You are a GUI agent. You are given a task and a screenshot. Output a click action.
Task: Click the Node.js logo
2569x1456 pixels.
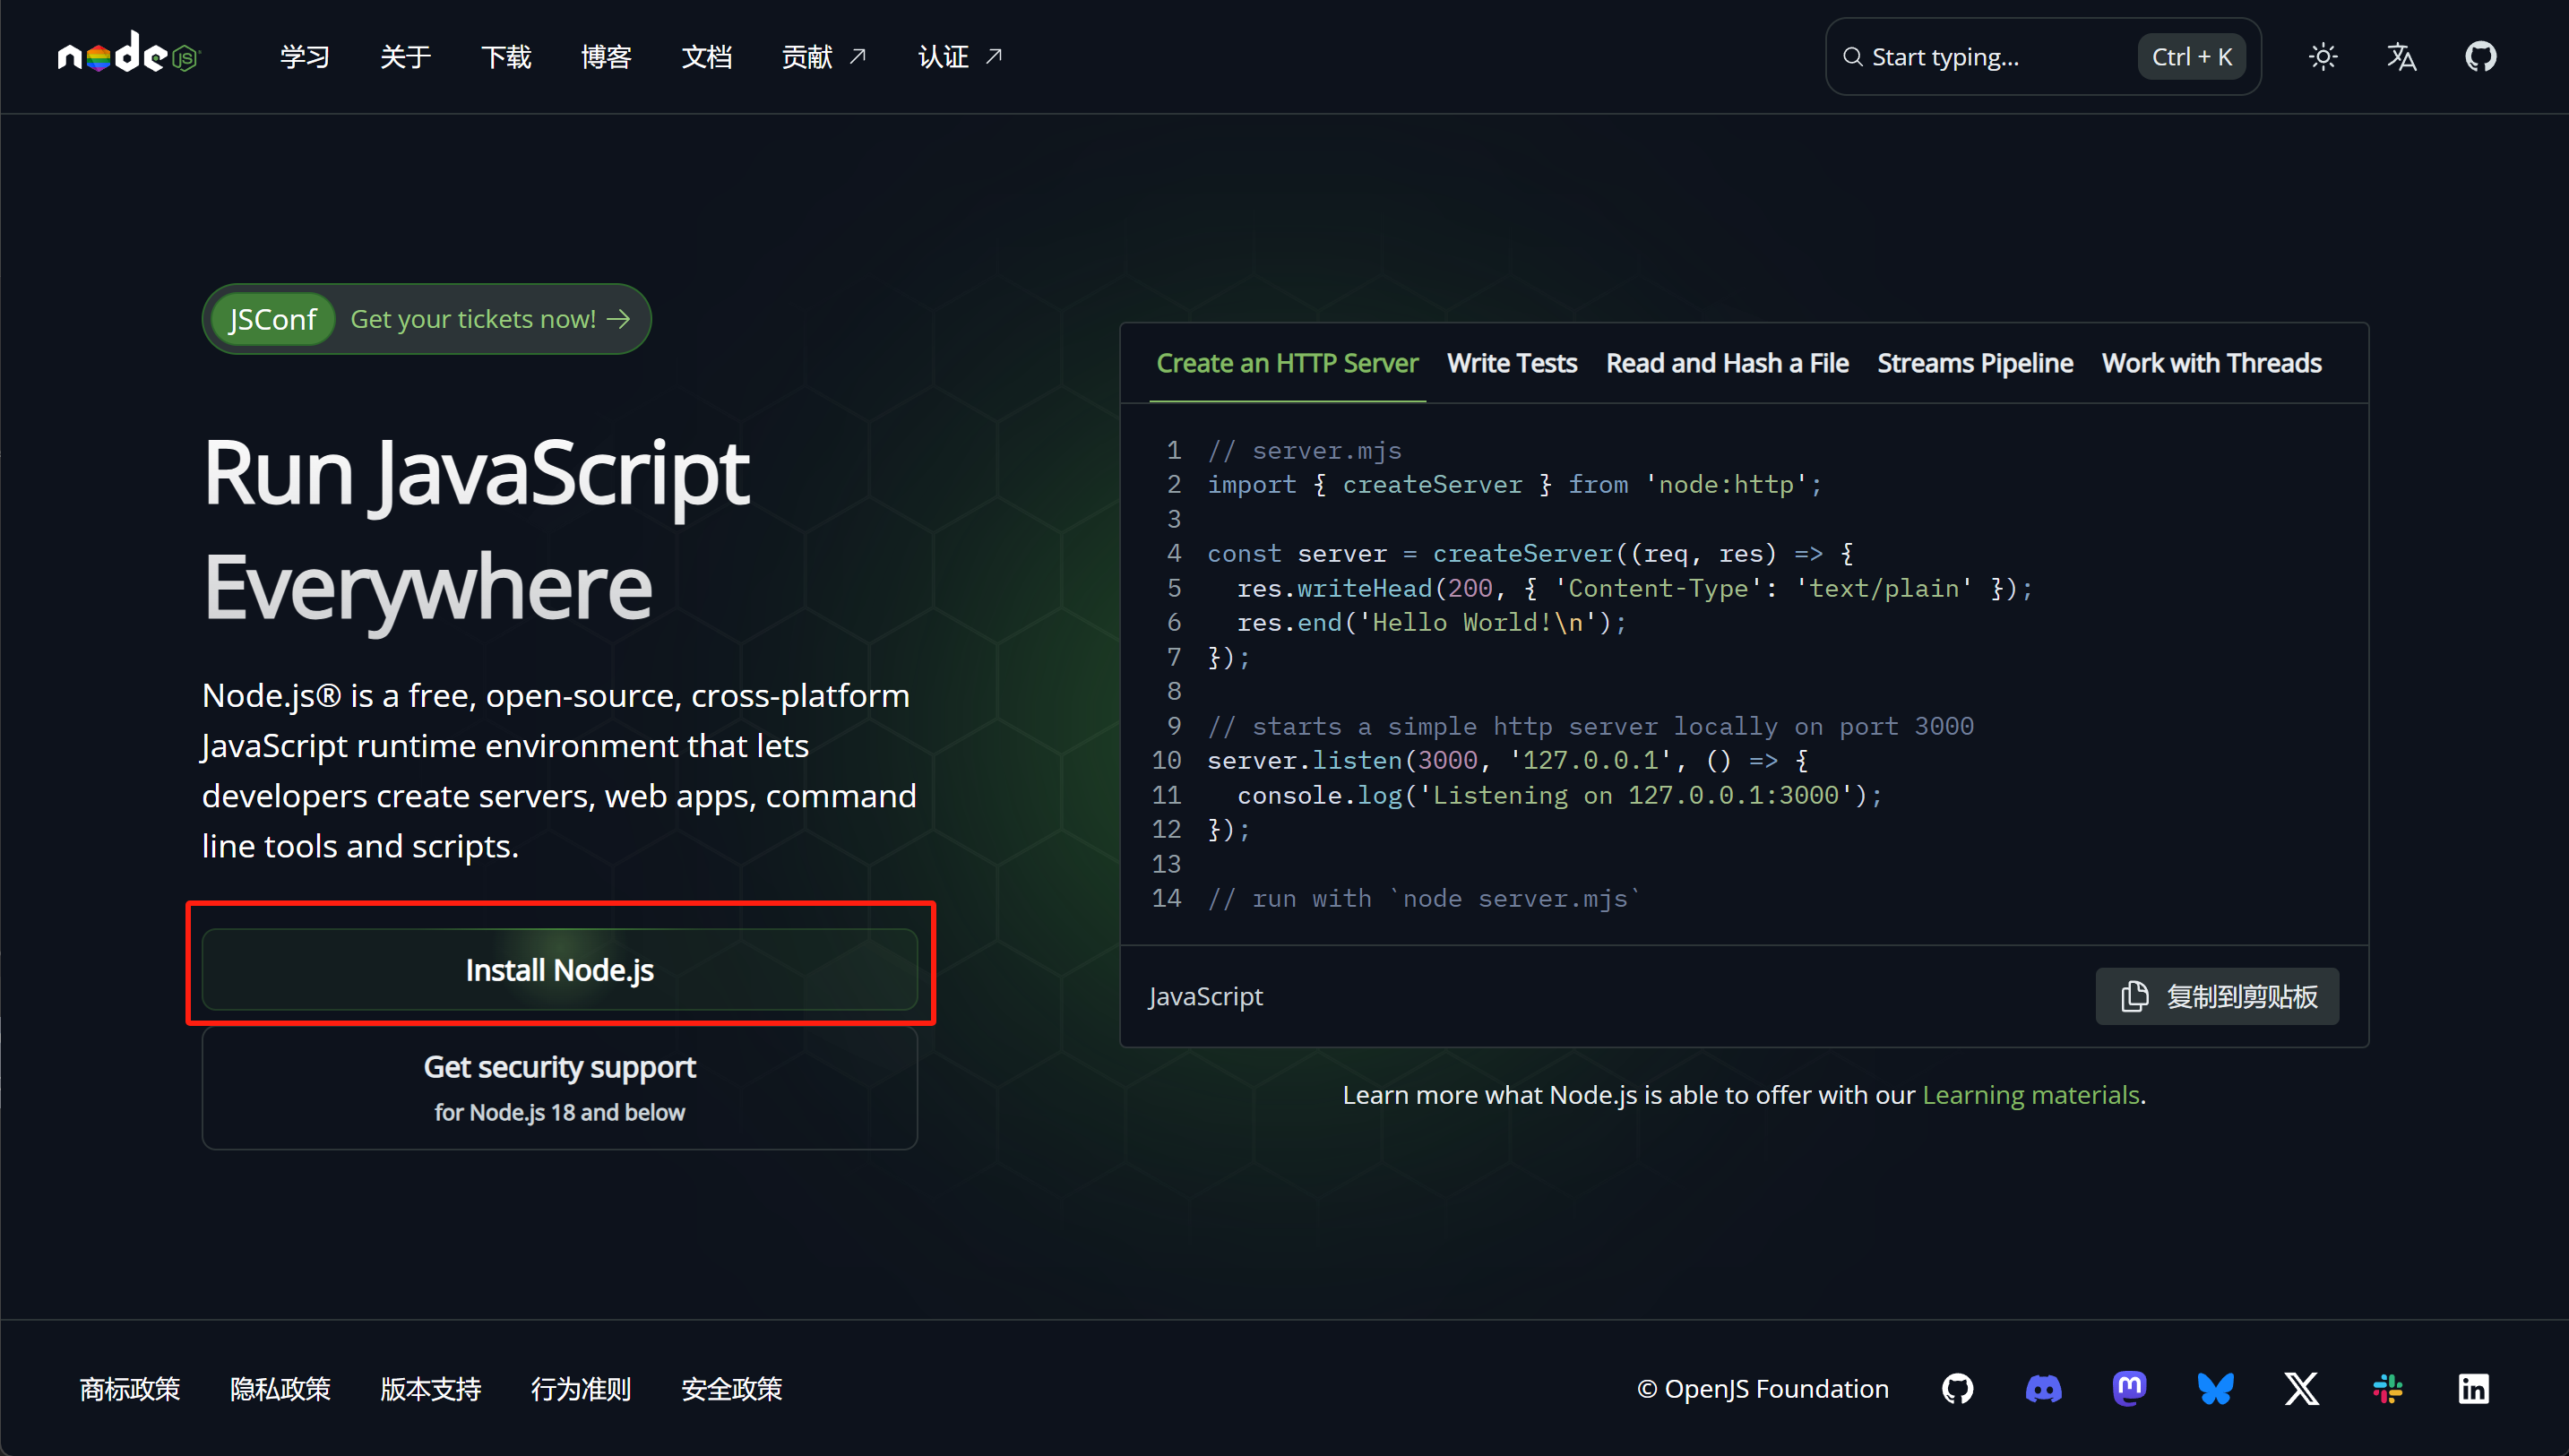[129, 53]
